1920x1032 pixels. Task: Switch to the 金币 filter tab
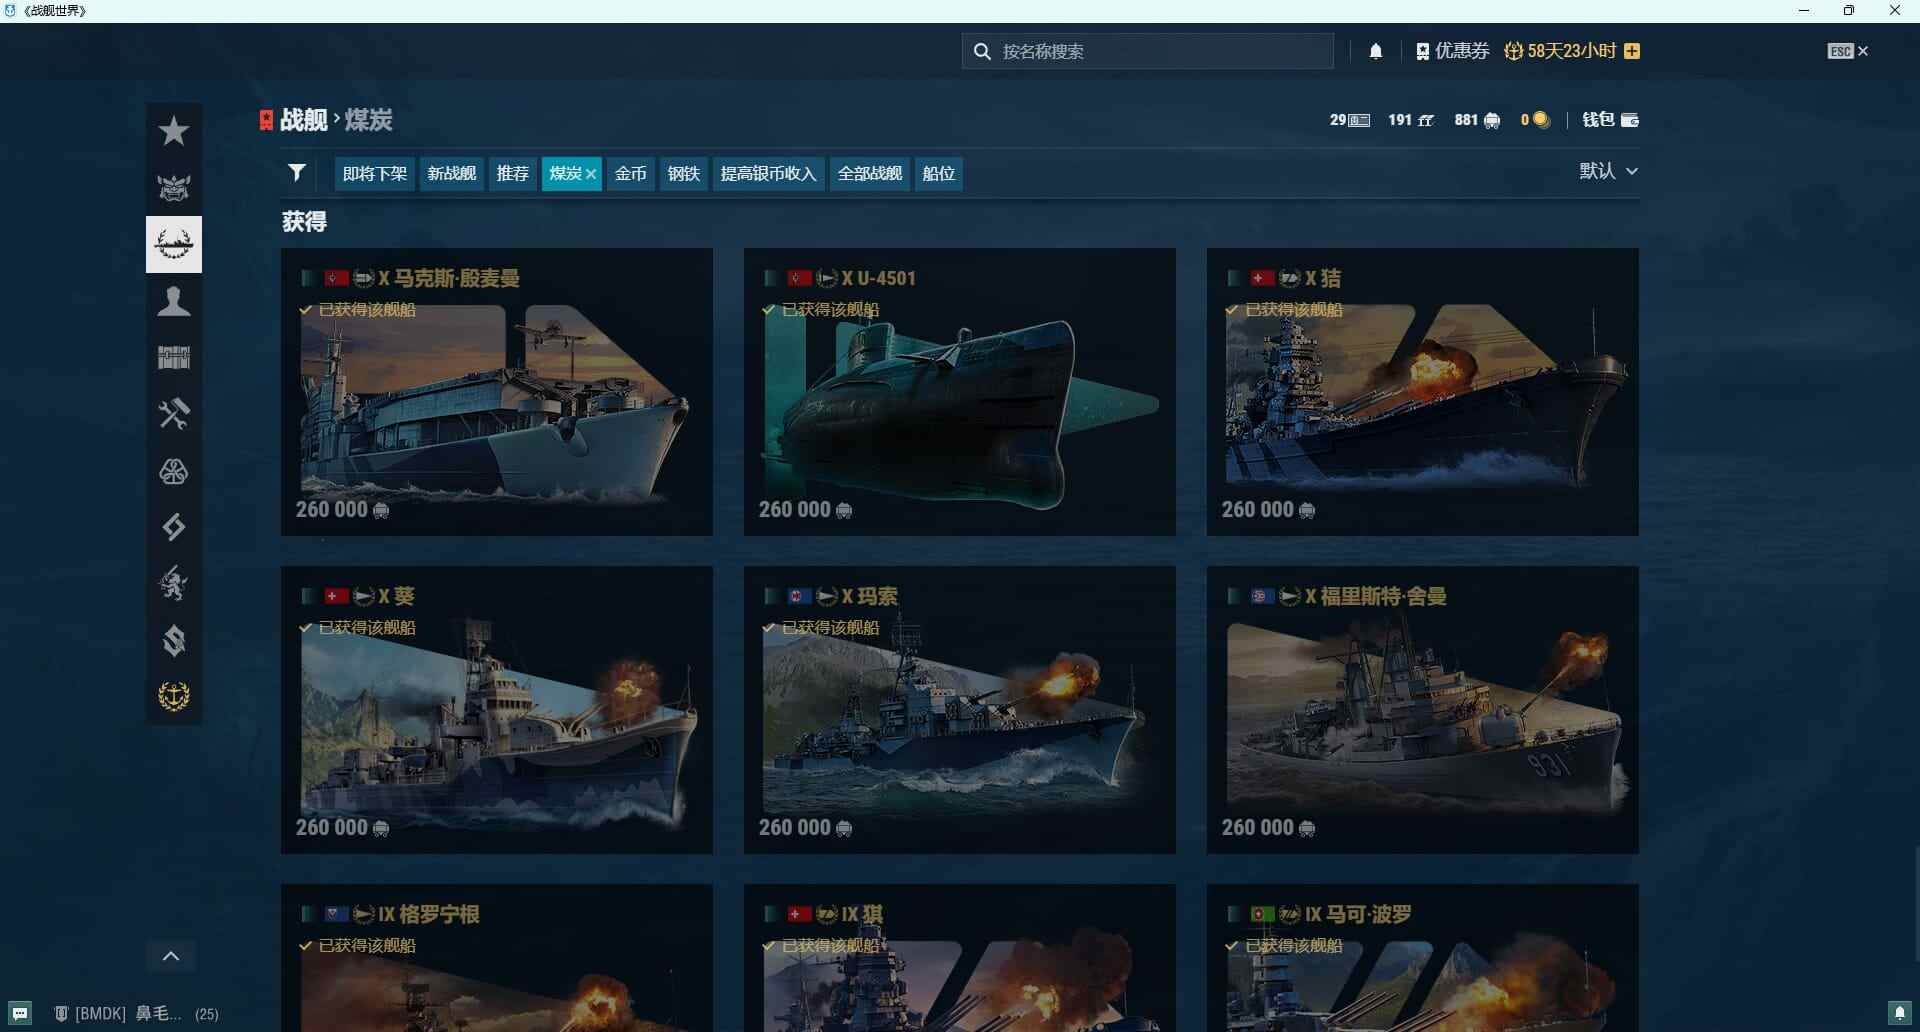pyautogui.click(x=630, y=174)
